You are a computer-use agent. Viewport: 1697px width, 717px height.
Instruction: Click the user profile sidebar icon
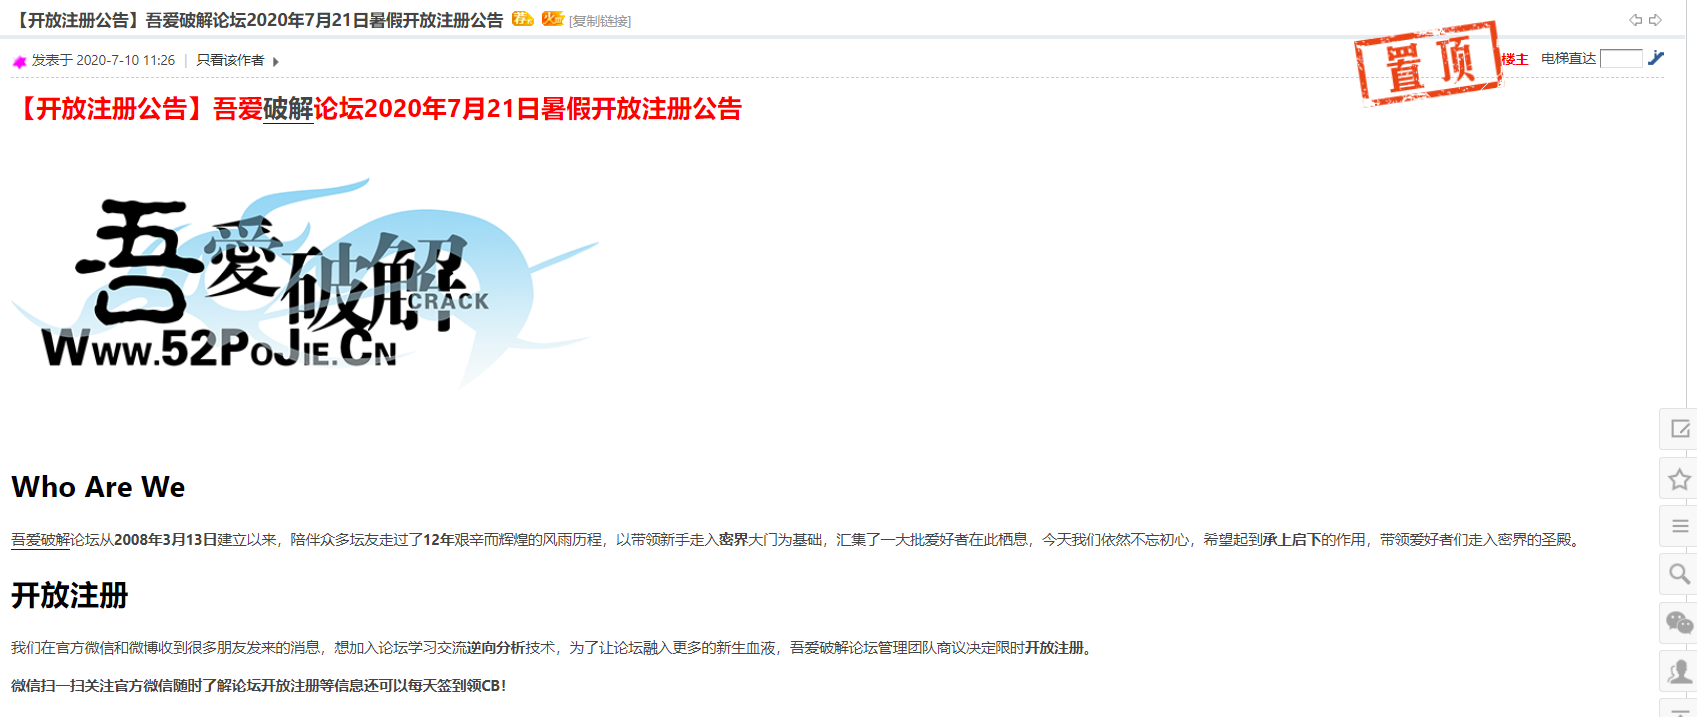(x=1680, y=670)
